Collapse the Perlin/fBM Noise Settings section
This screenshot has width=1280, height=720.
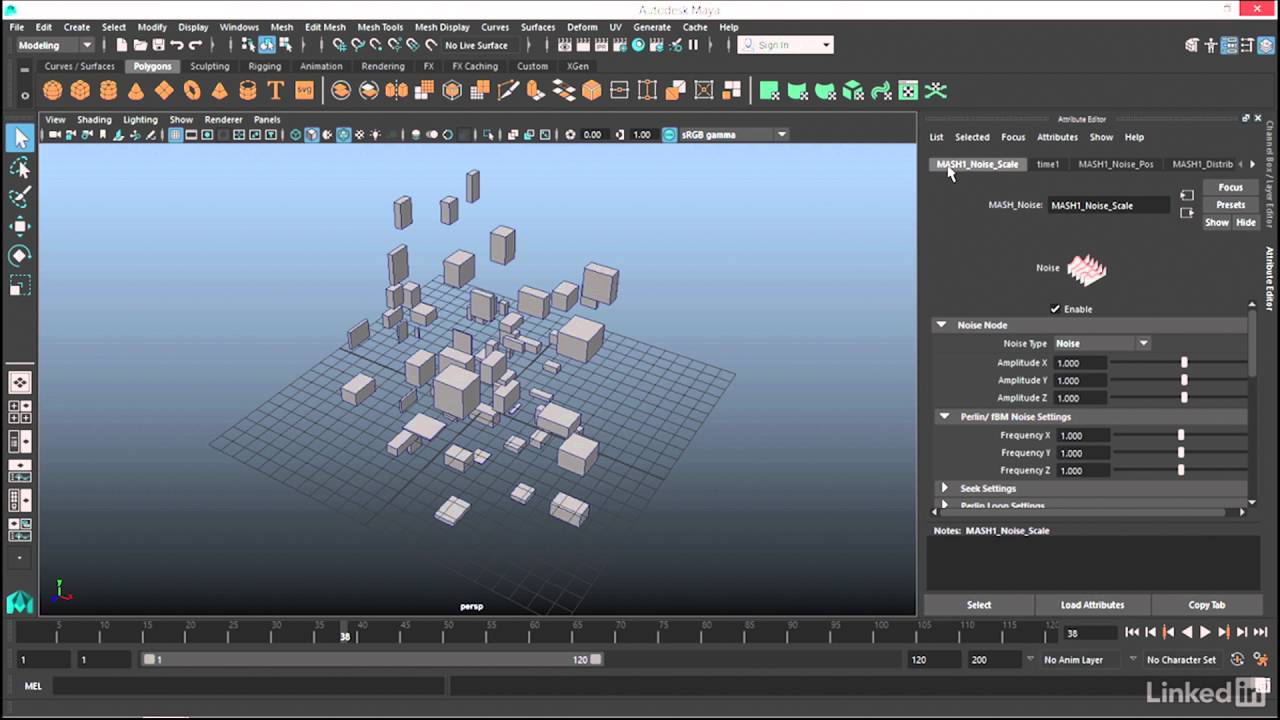[944, 416]
